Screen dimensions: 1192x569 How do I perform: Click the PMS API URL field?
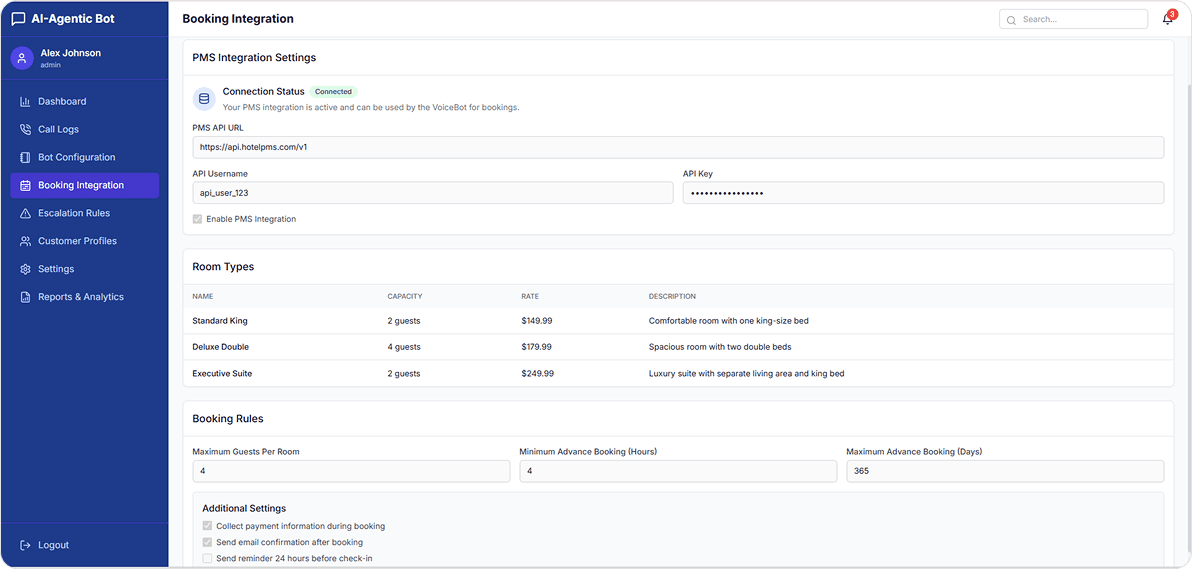677,147
